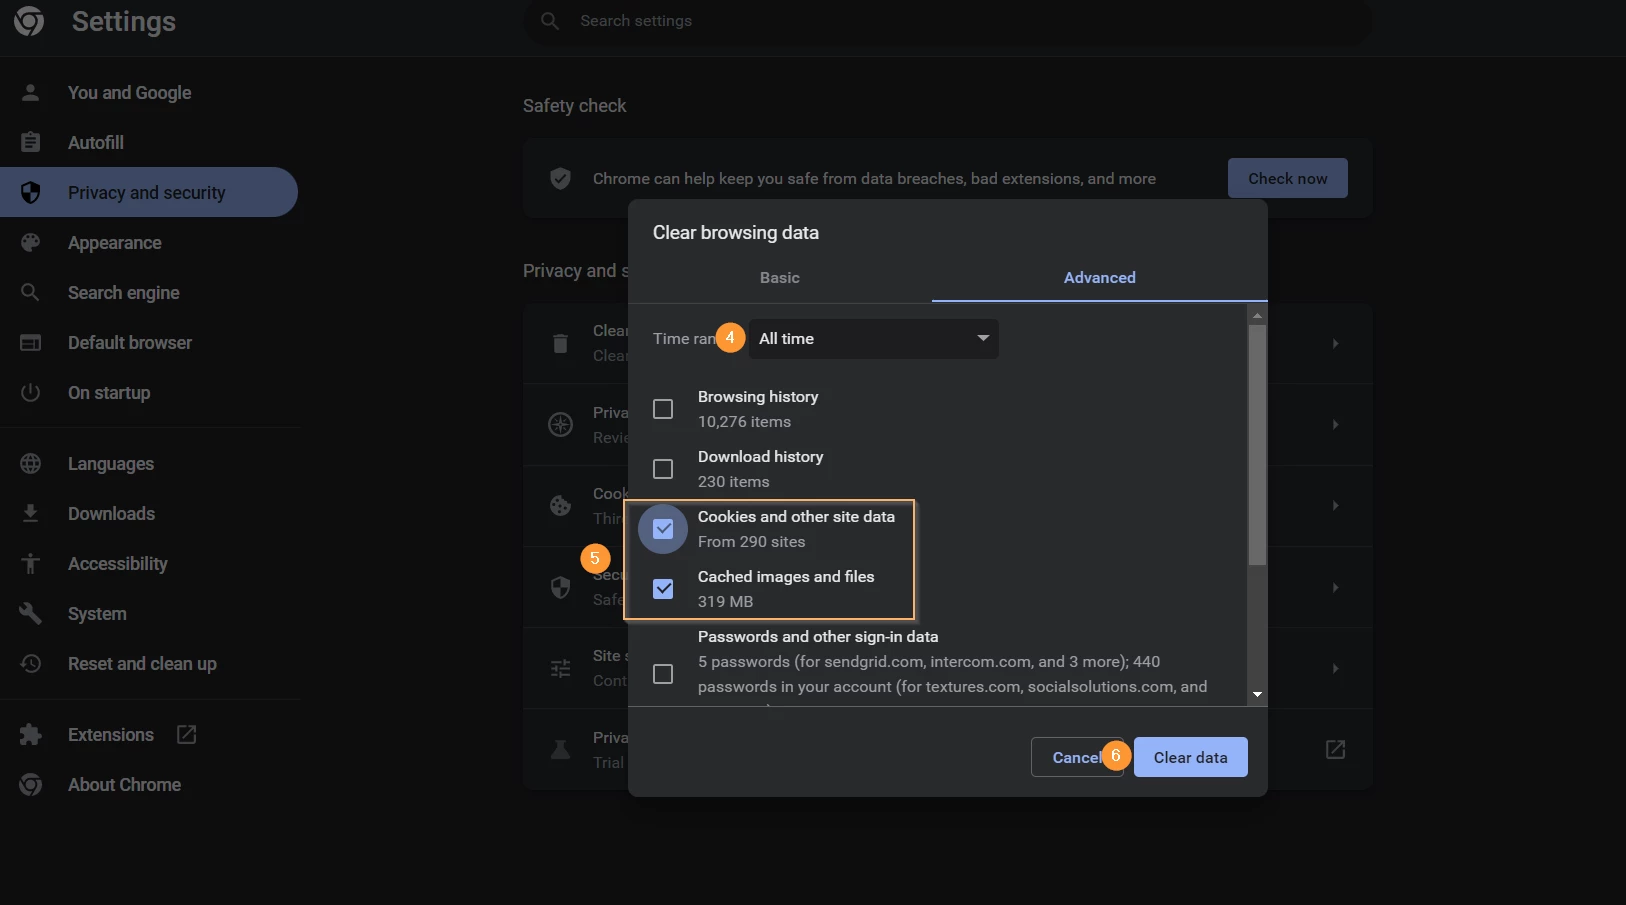
Task: Click the System wrench icon
Action: 31,614
